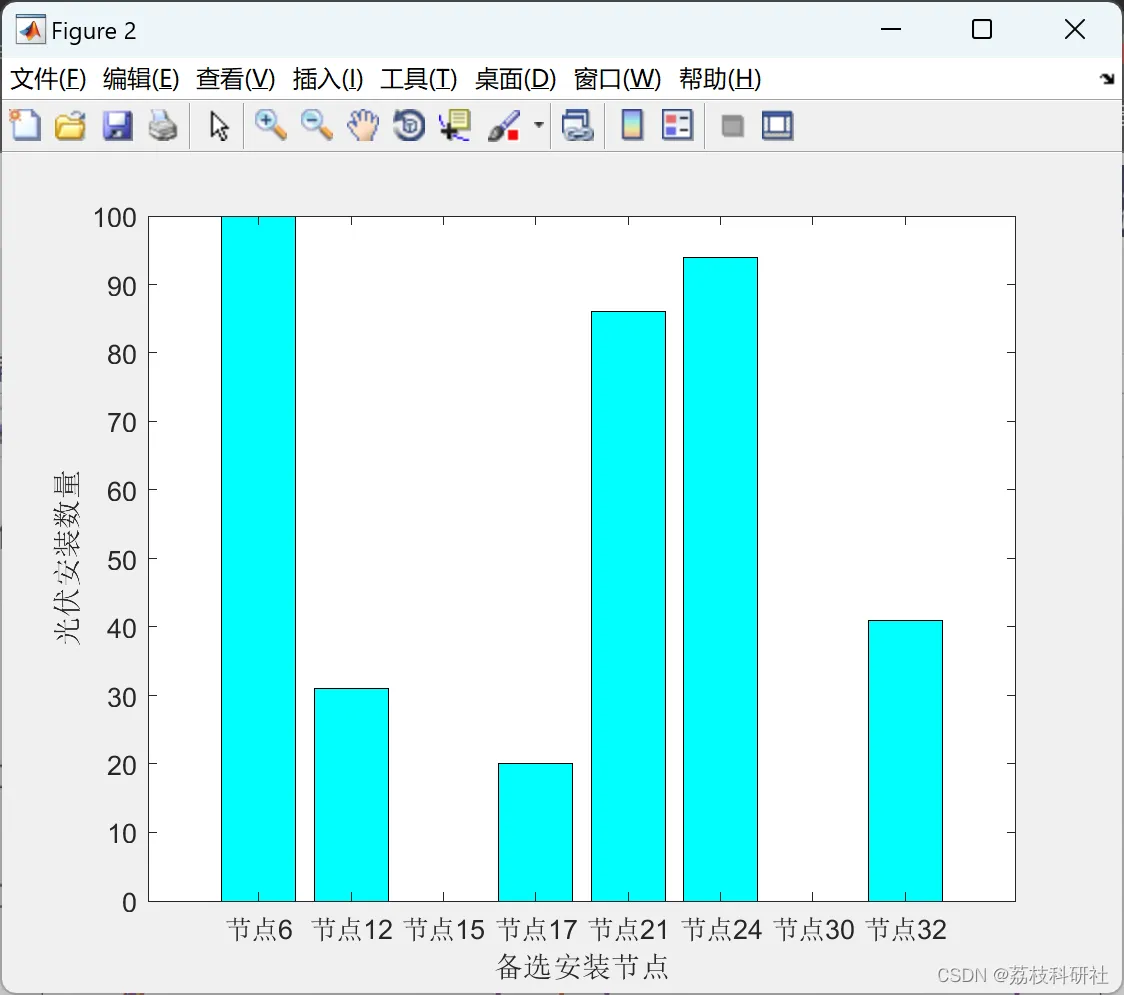Activate the Zoom In tool
1124x995 pixels.
[270, 125]
